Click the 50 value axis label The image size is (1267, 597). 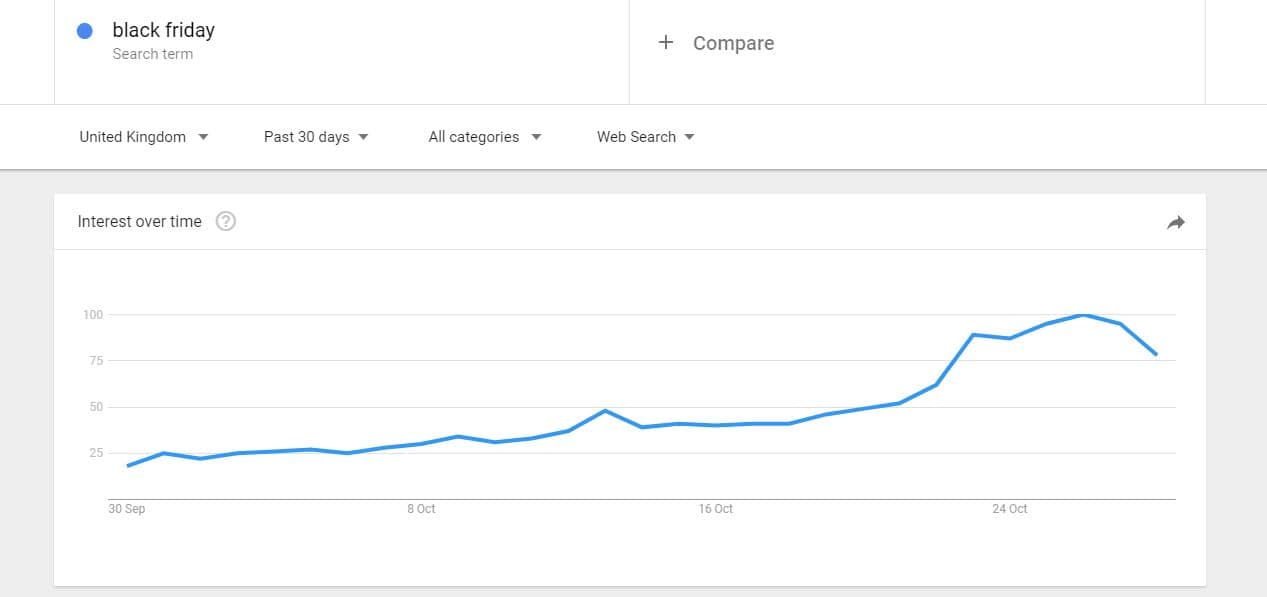click(x=96, y=407)
